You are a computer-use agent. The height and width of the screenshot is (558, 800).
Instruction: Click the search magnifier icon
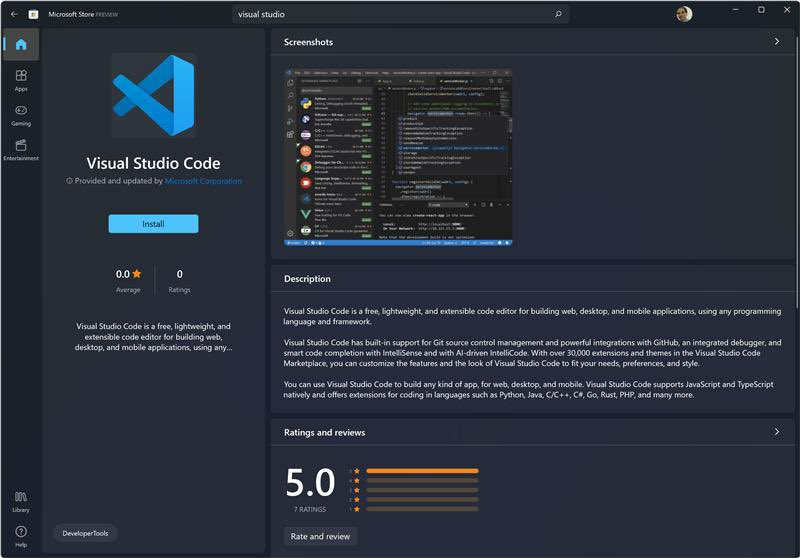click(x=558, y=14)
